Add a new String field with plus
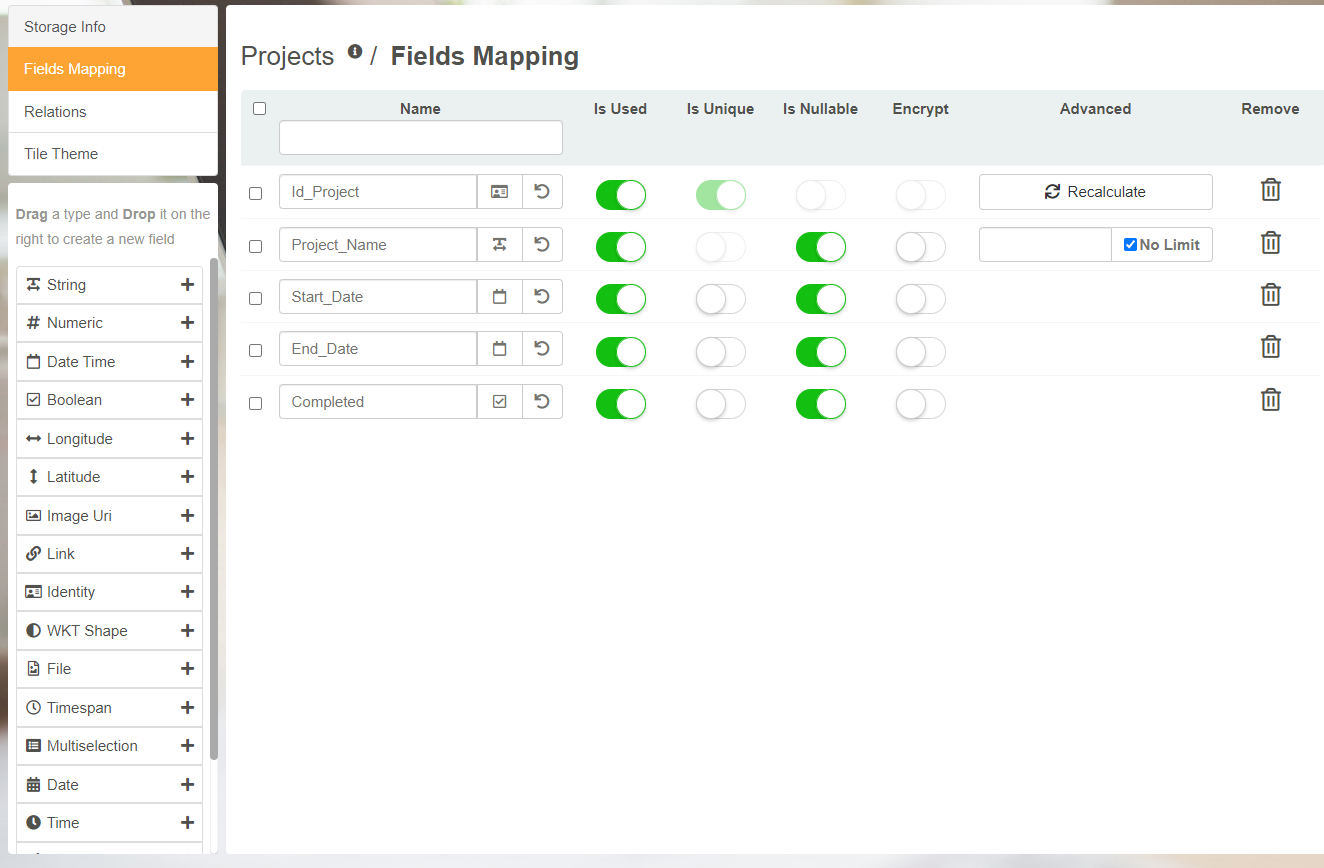This screenshot has width=1324, height=868. tap(187, 285)
